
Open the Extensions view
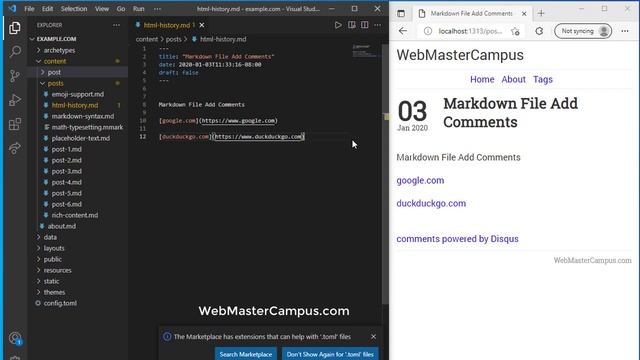(x=15, y=124)
